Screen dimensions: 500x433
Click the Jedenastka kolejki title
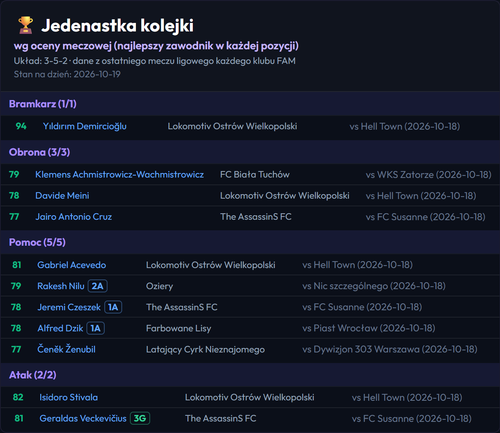tap(117, 25)
